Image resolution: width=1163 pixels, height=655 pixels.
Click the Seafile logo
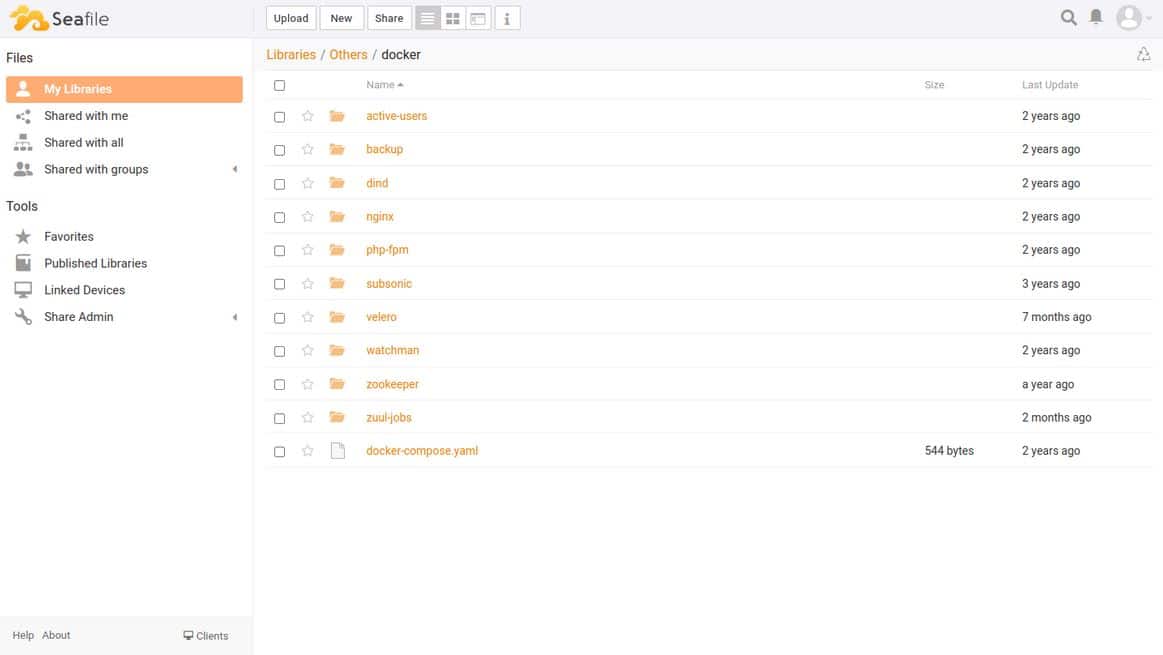pos(59,19)
